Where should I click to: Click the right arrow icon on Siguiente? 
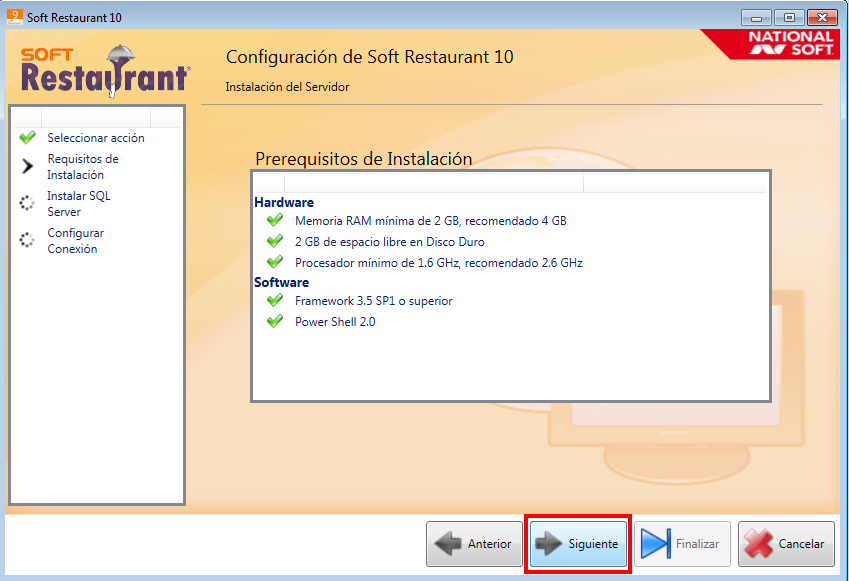548,544
